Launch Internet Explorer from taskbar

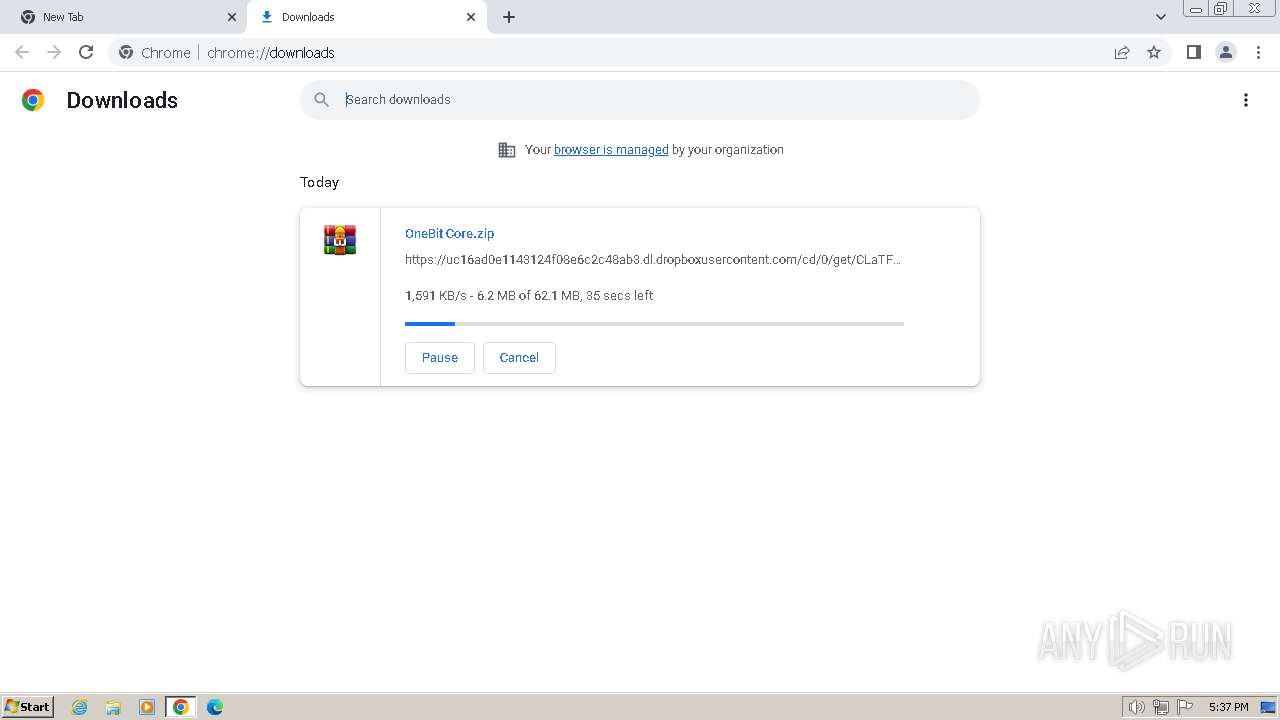tap(80, 707)
